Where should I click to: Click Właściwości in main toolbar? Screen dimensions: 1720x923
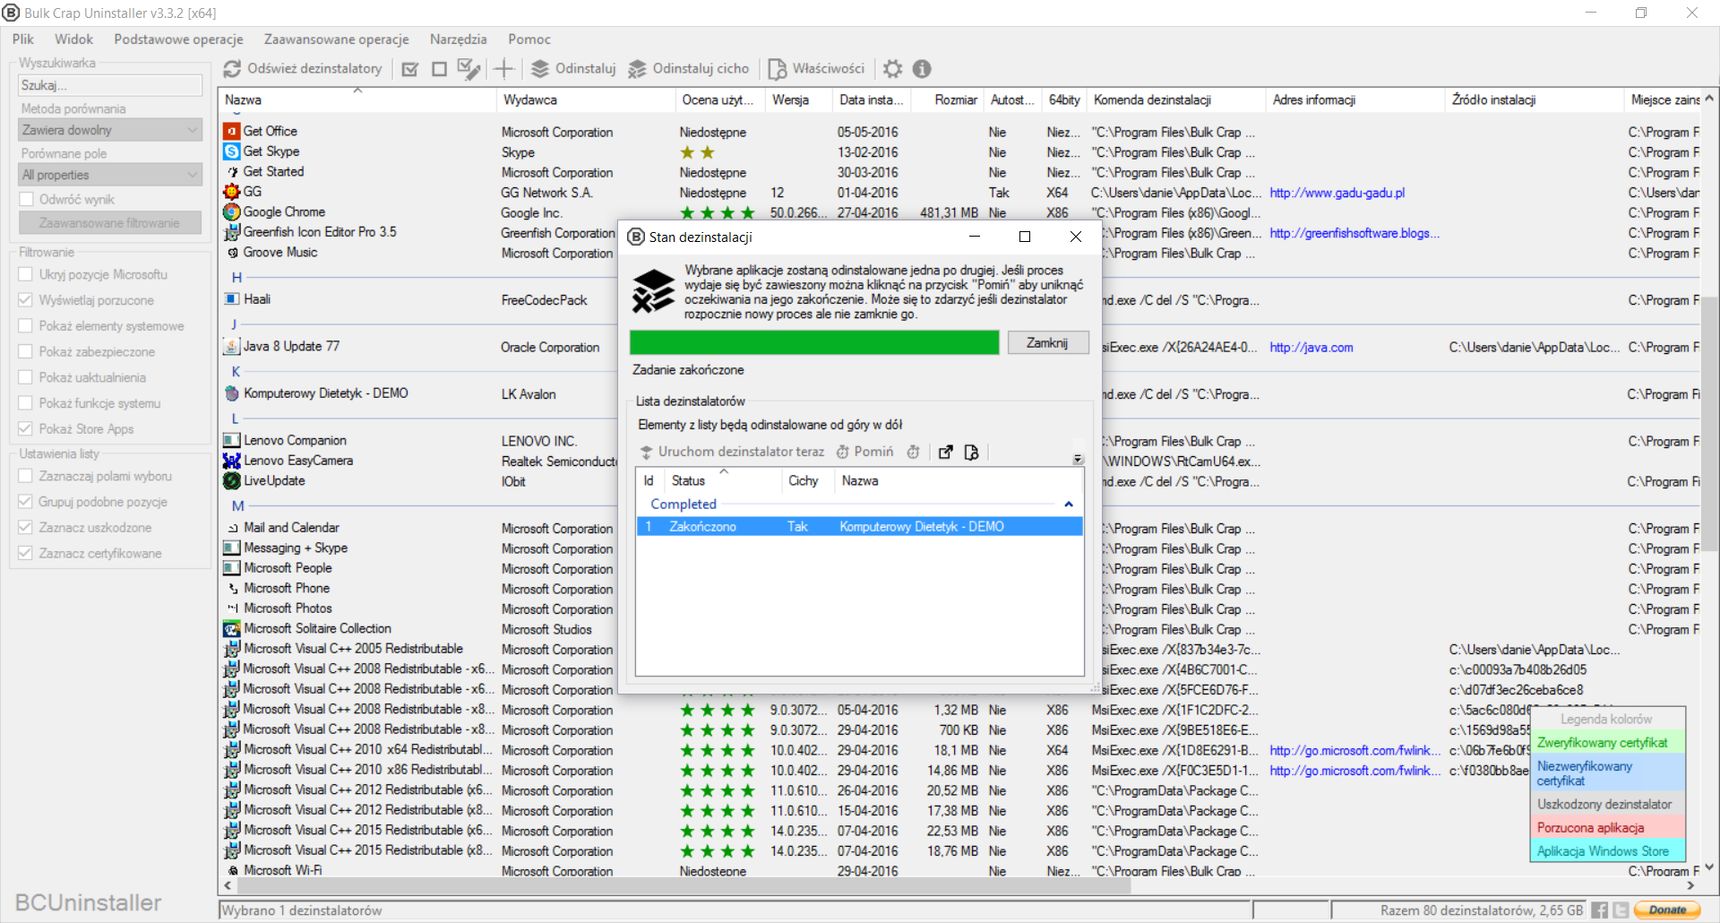(816, 69)
